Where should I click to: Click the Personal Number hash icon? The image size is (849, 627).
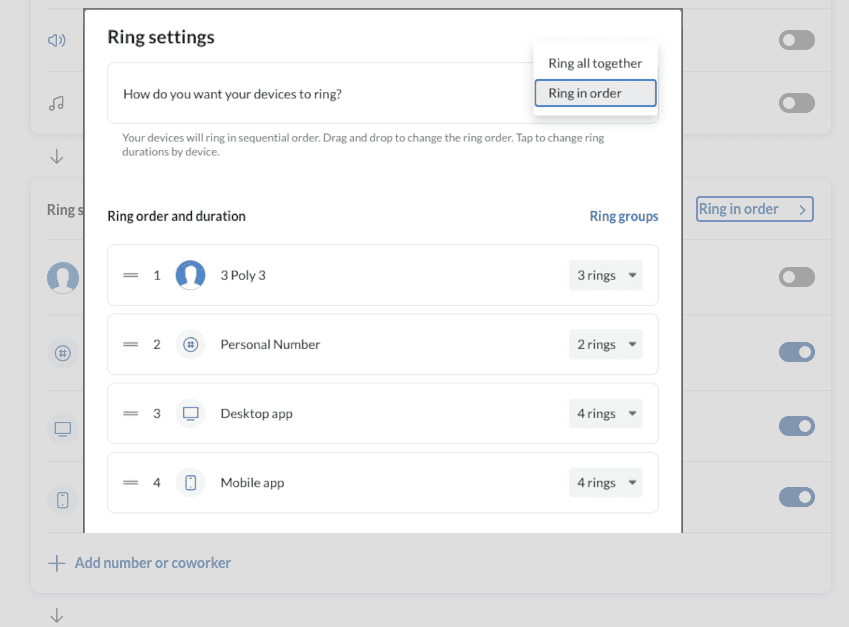(x=190, y=344)
